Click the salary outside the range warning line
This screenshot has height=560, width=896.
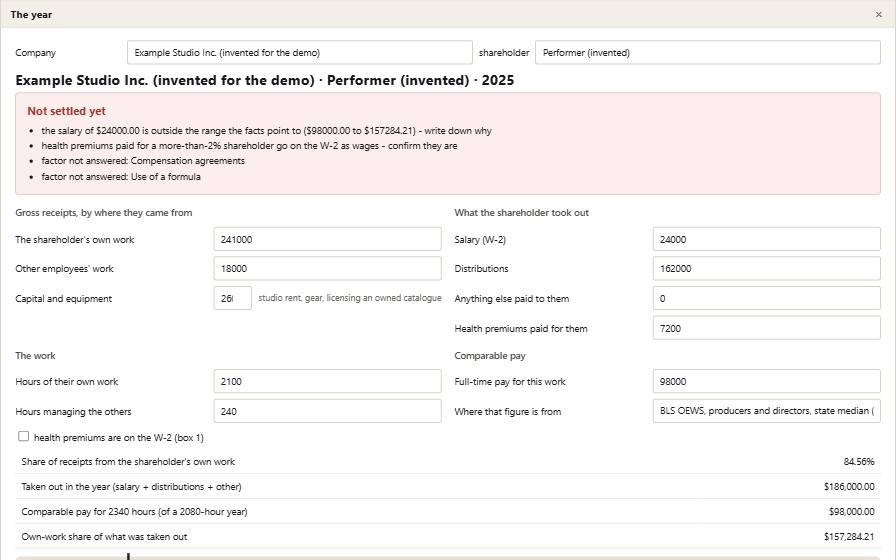pyautogui.click(x=266, y=131)
